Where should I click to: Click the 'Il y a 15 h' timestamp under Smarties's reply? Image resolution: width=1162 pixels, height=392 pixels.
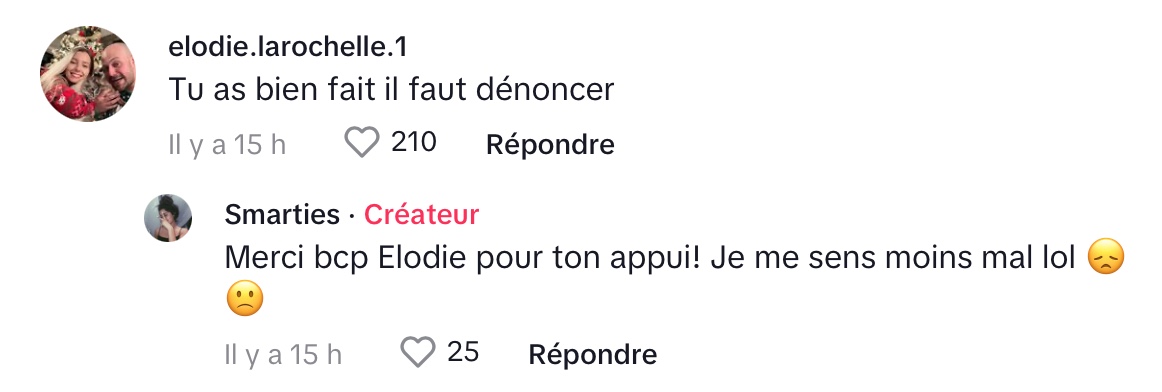(x=283, y=354)
